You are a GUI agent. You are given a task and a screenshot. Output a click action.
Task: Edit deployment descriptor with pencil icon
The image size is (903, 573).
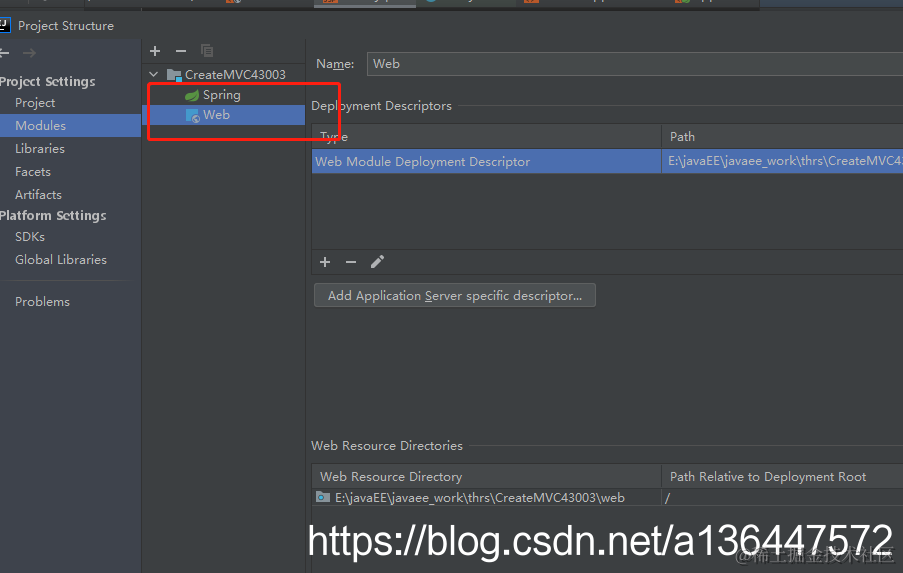(377, 262)
